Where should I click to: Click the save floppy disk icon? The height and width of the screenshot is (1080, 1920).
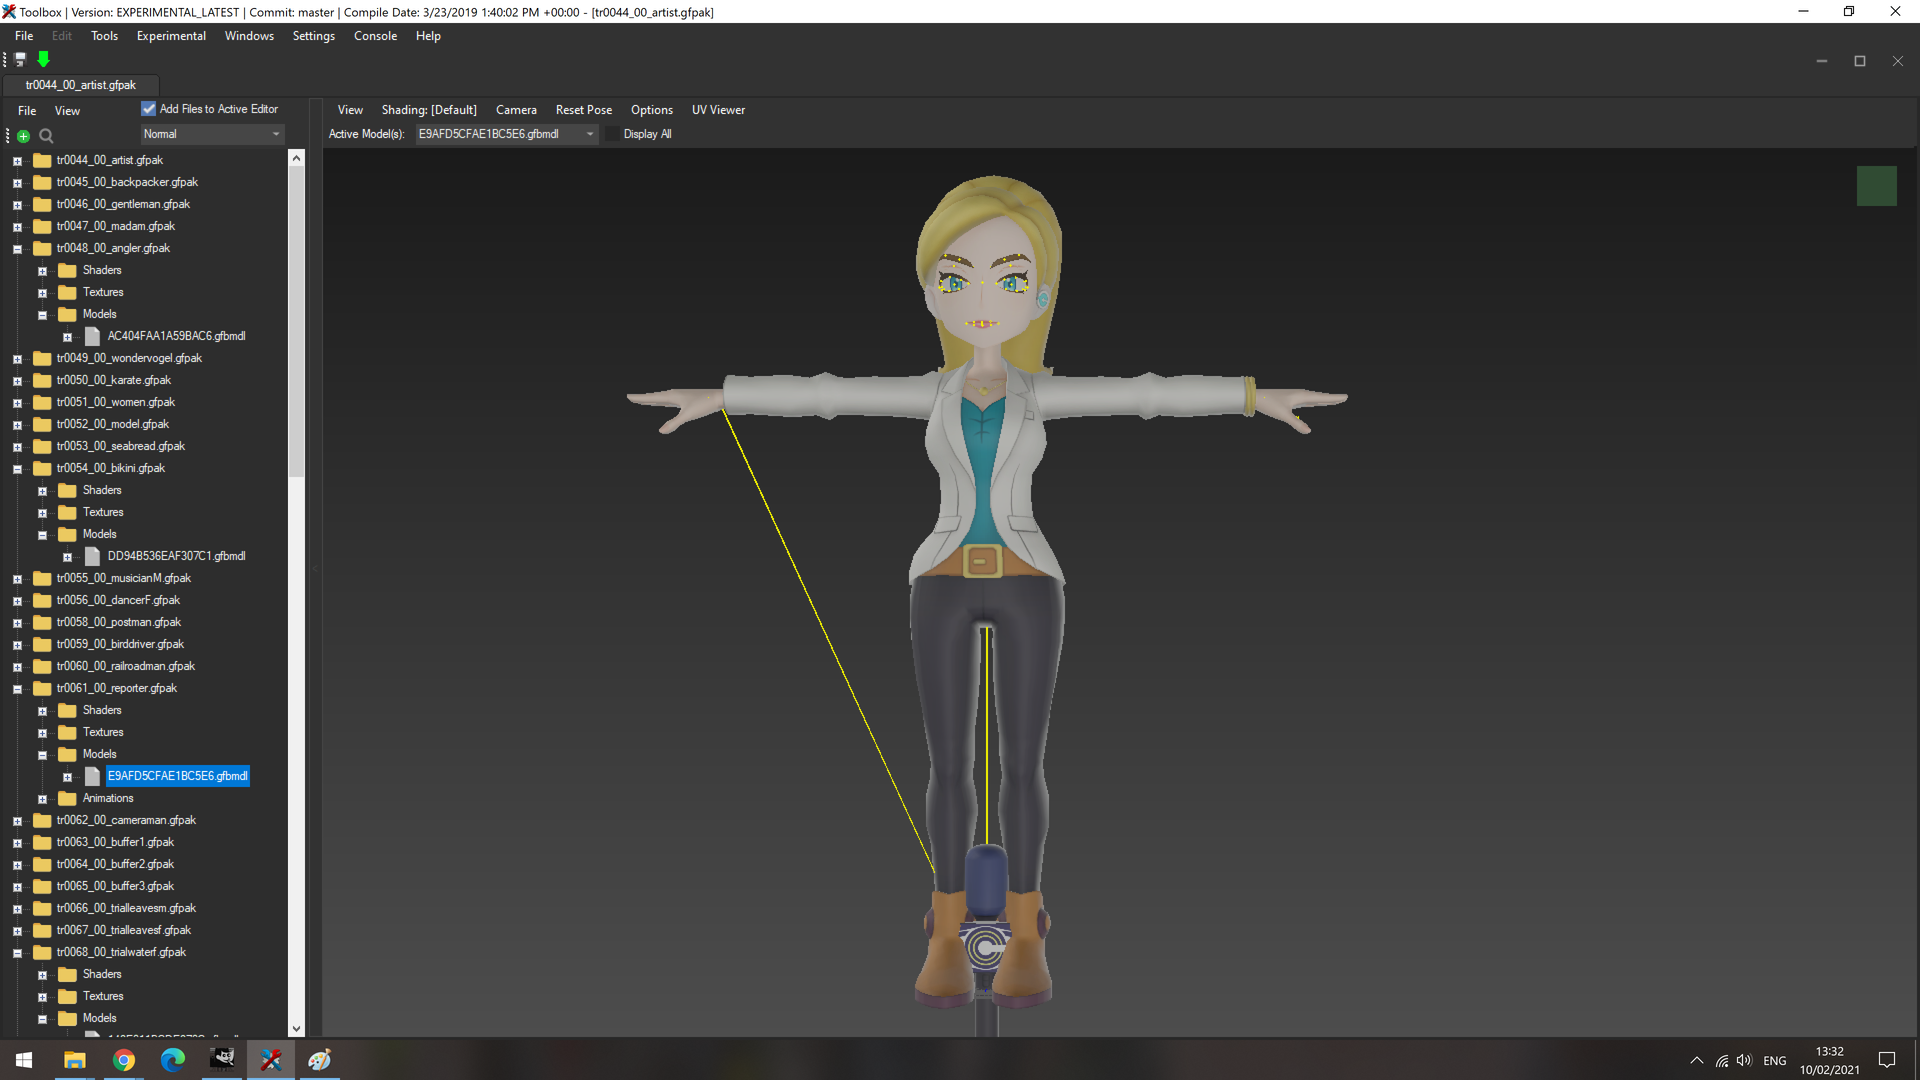click(20, 60)
